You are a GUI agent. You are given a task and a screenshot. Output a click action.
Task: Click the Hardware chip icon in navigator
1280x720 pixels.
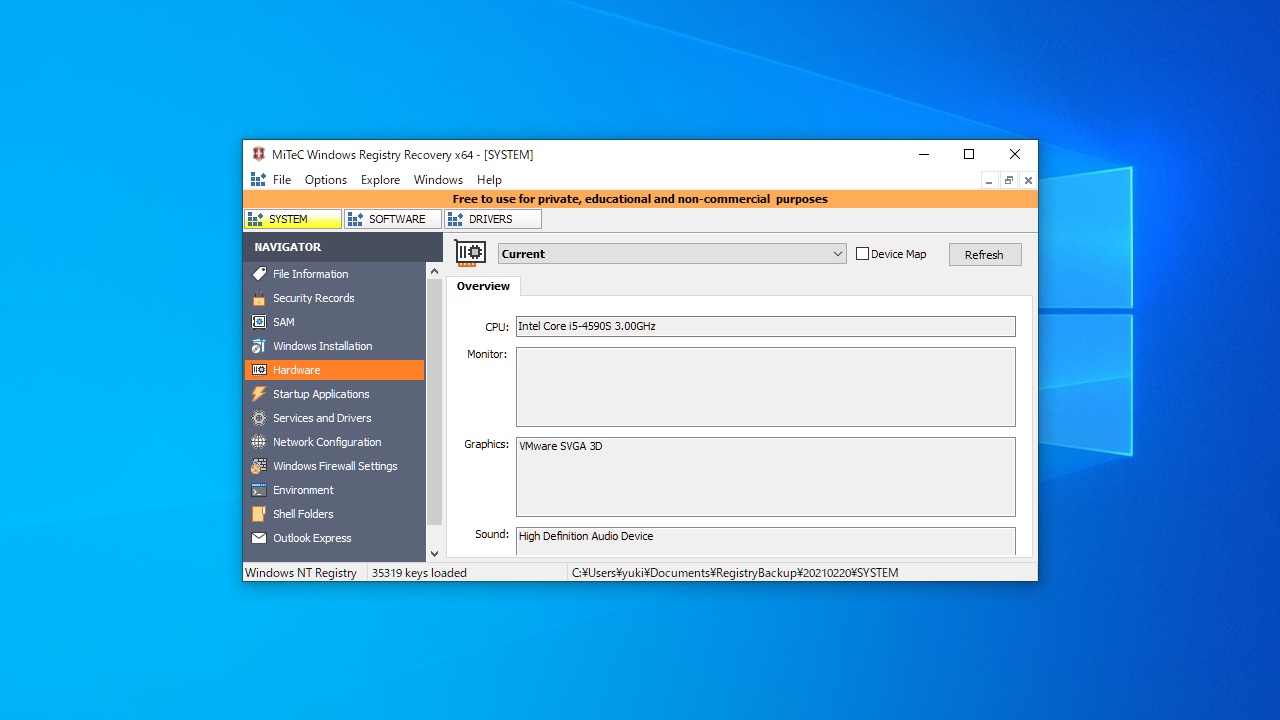[259, 370]
